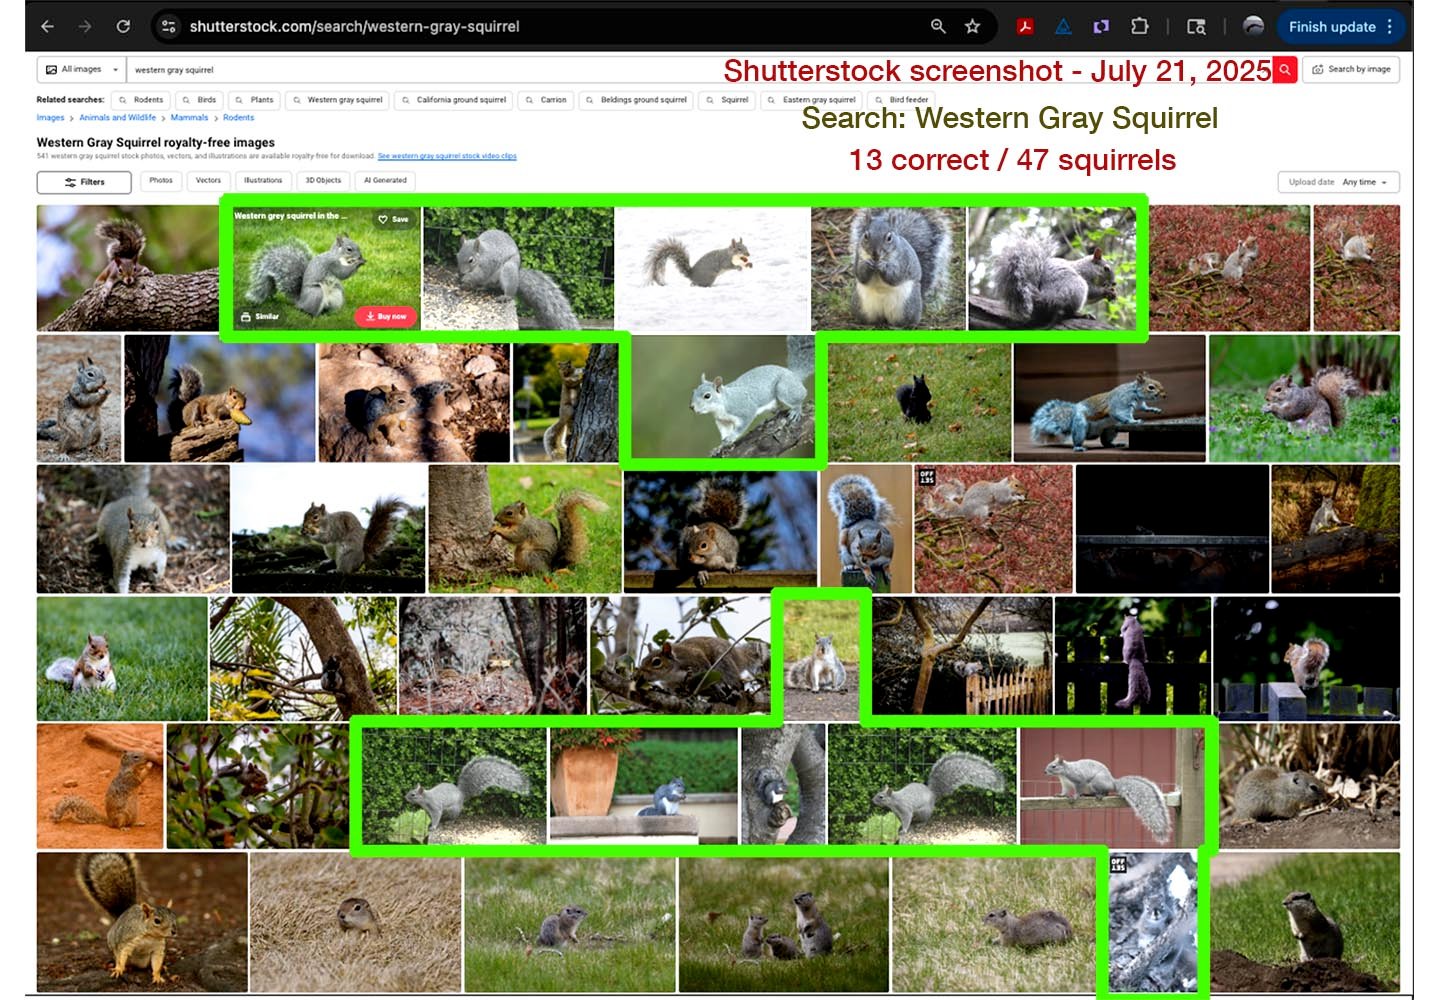Bookmark page with the star icon

pyautogui.click(x=972, y=27)
